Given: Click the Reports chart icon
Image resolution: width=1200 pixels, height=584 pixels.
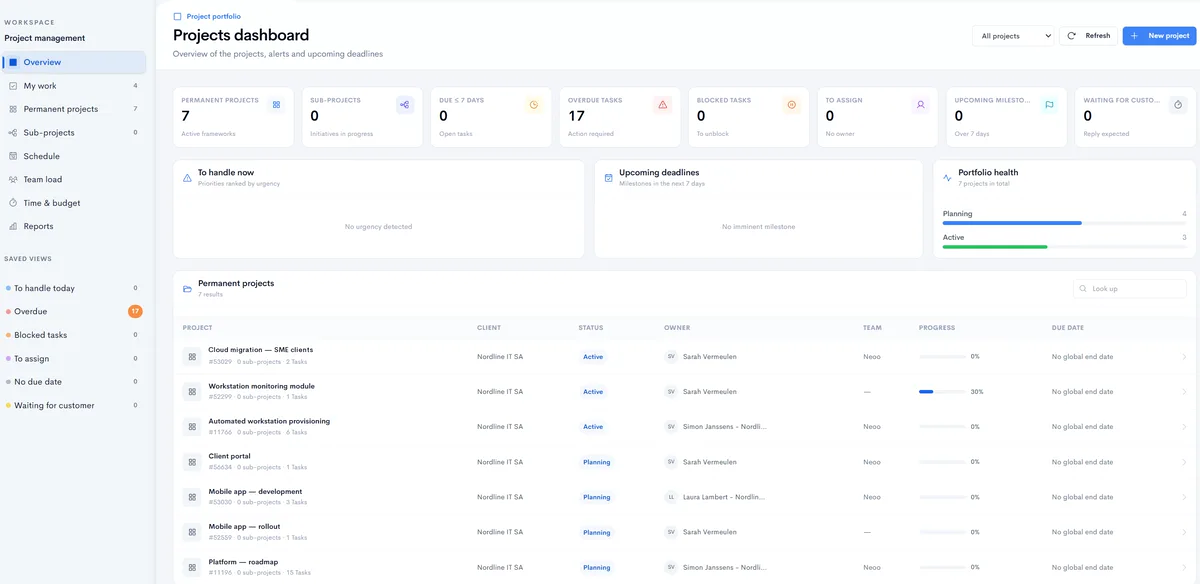Looking at the screenshot, I should (x=13, y=226).
